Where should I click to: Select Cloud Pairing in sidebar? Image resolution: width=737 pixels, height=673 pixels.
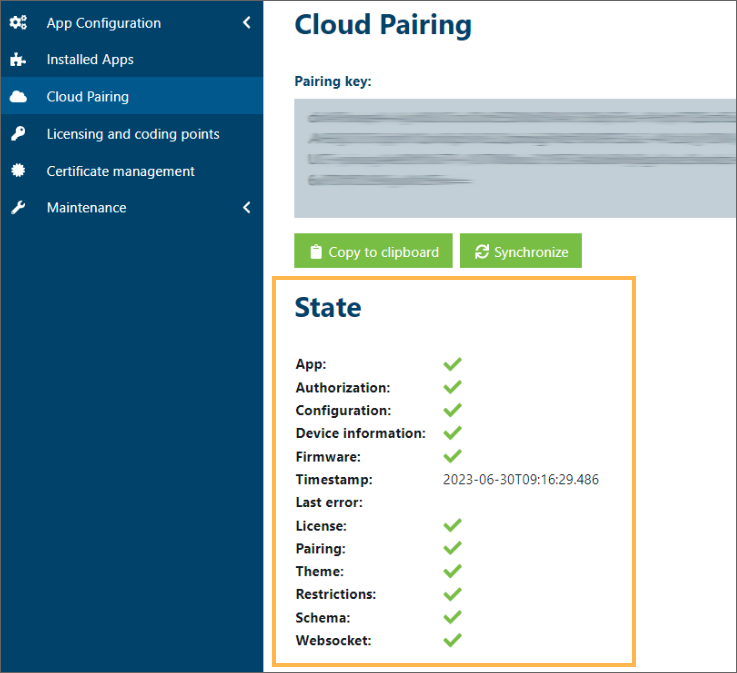pos(132,96)
